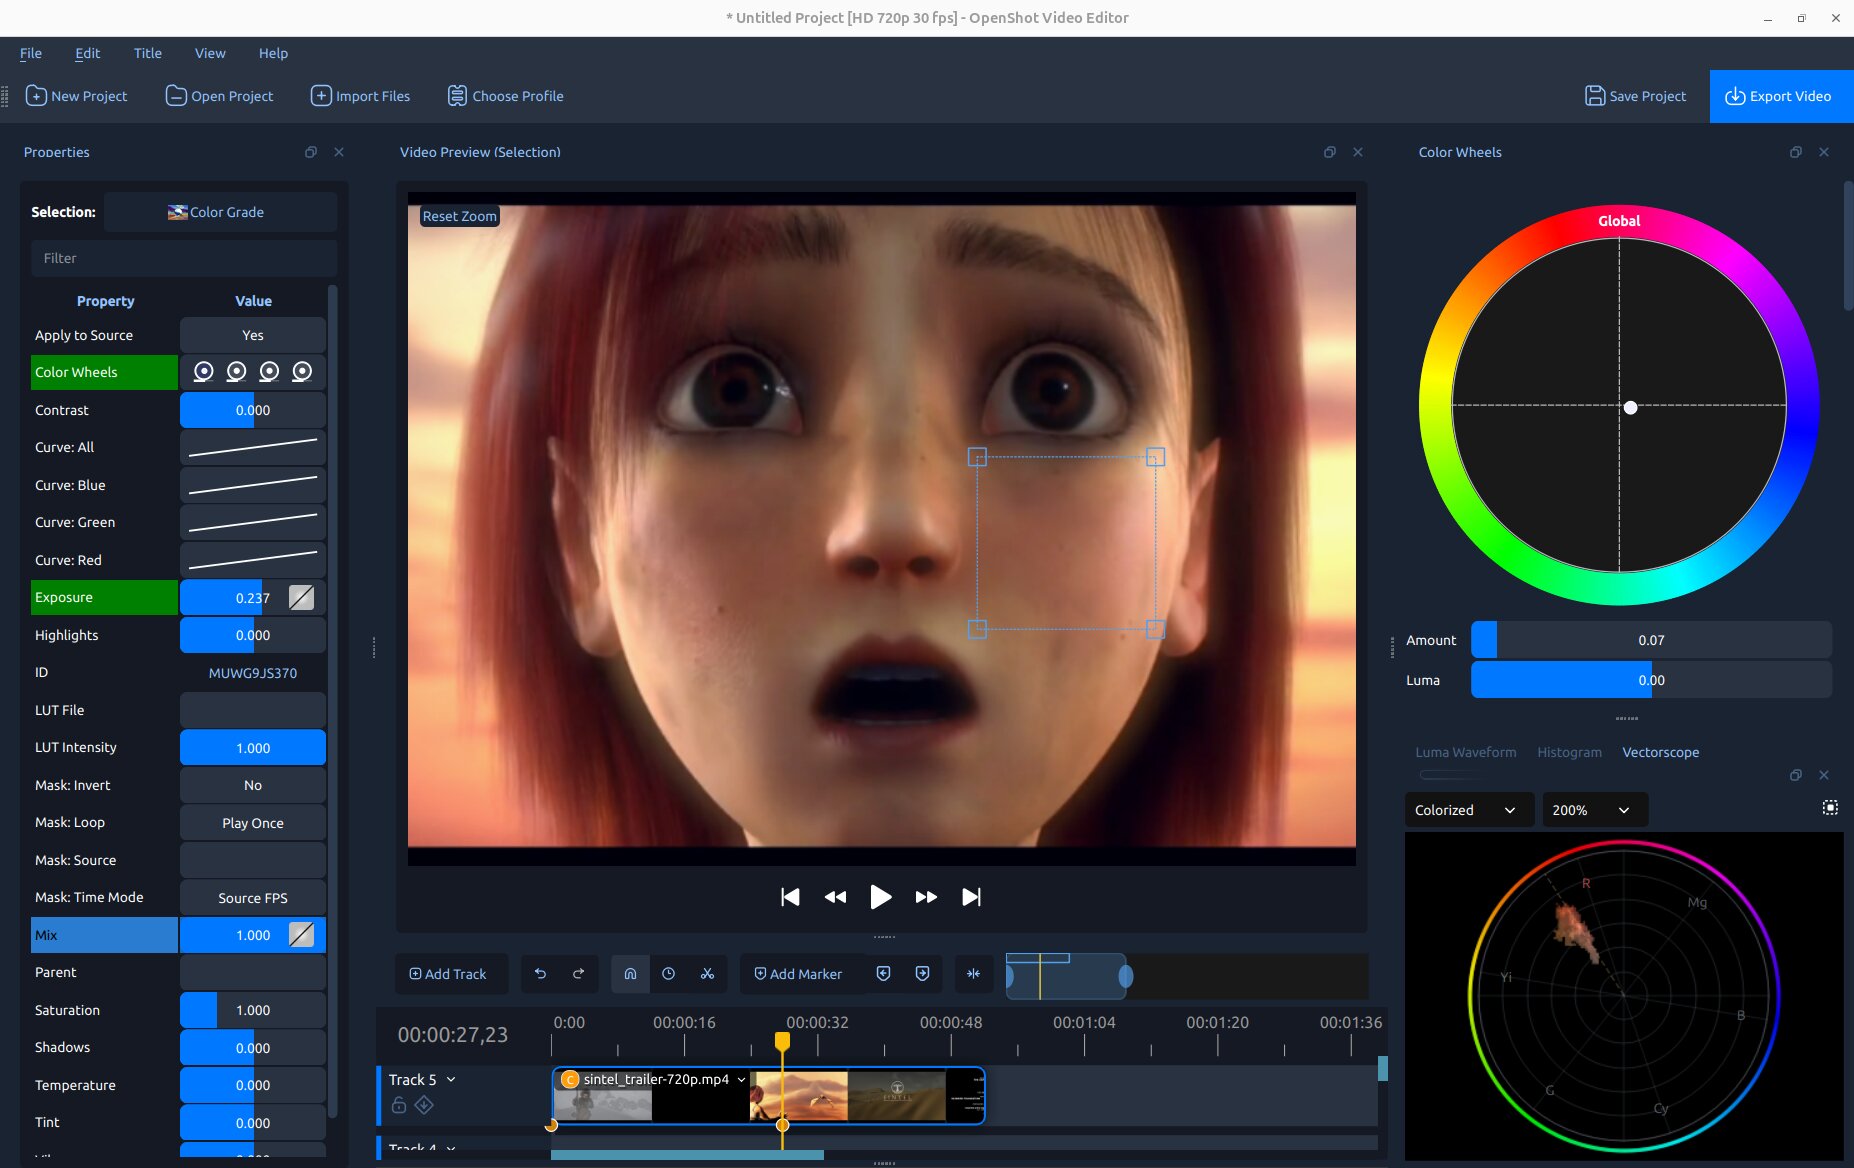Float the Properties panel
Viewport: 1854px width, 1168px height.
pos(311,152)
